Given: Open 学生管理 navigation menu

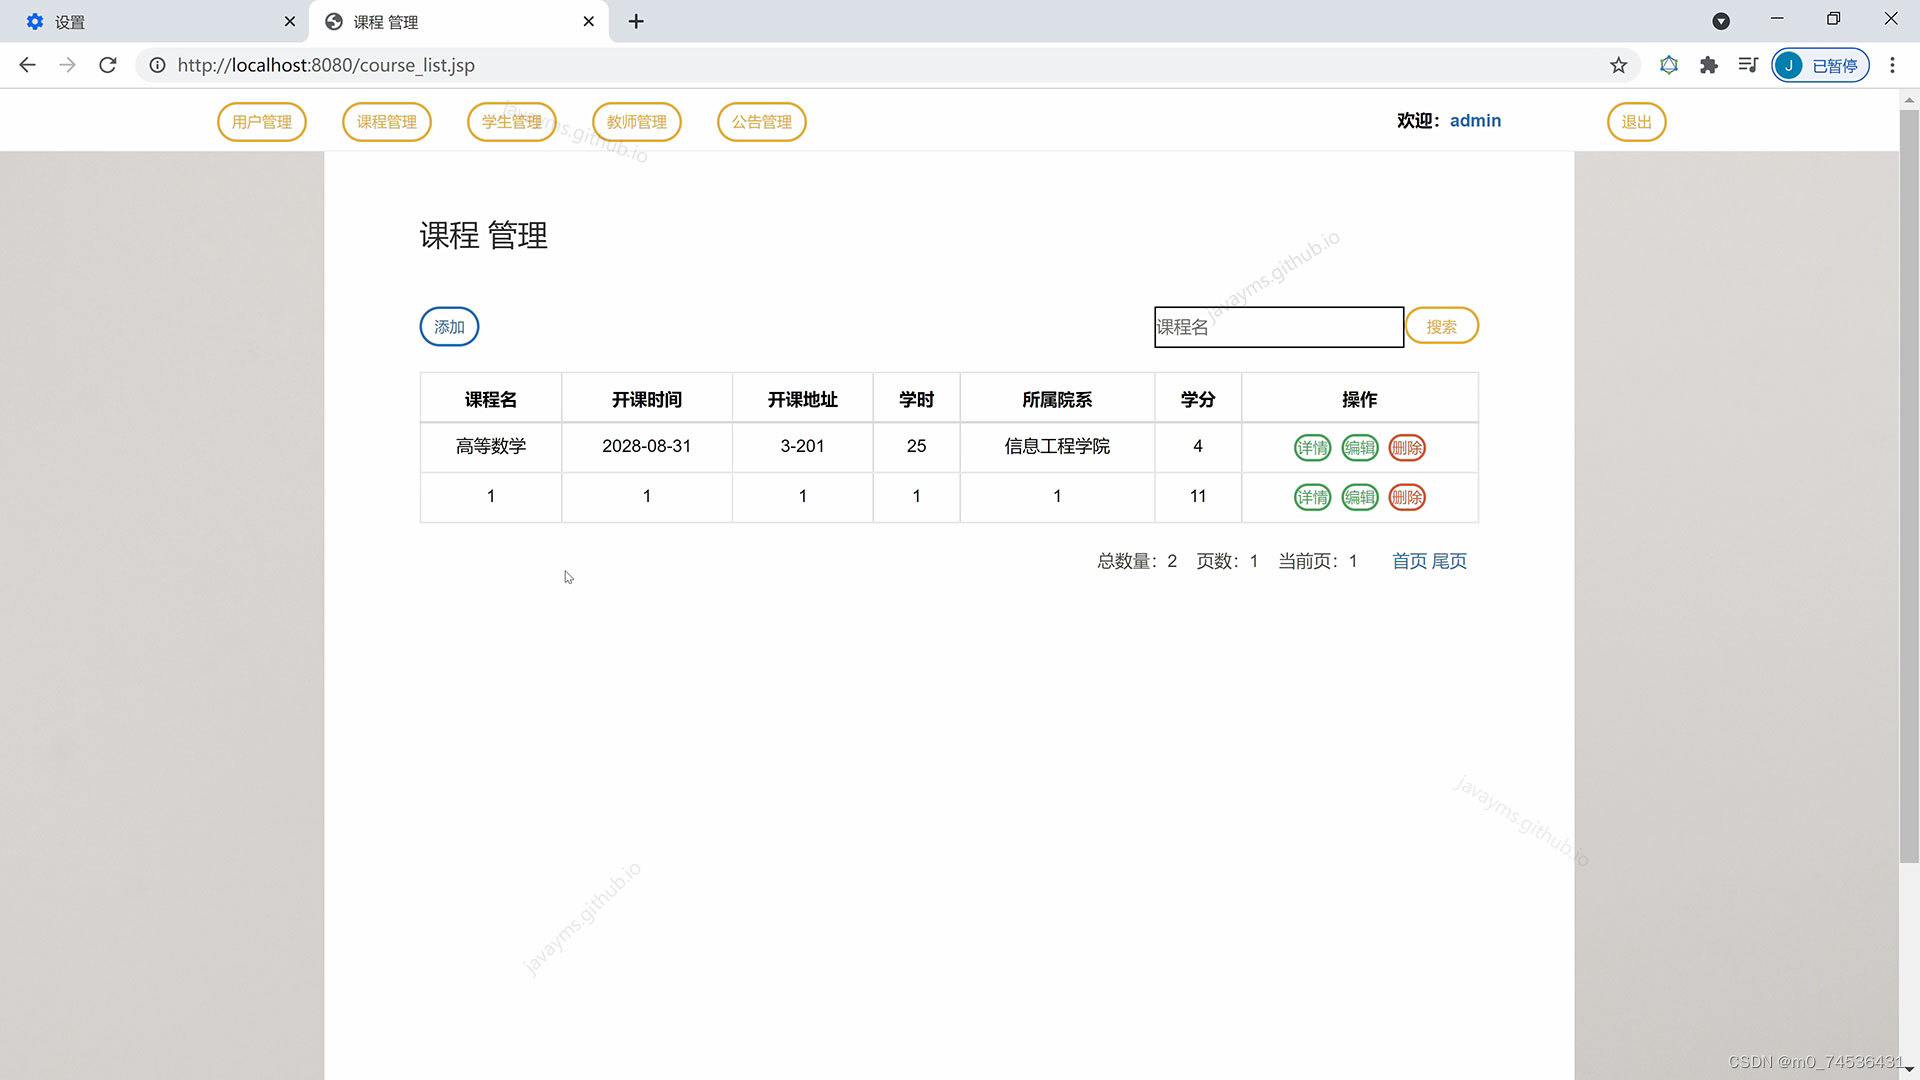Looking at the screenshot, I should [512, 122].
